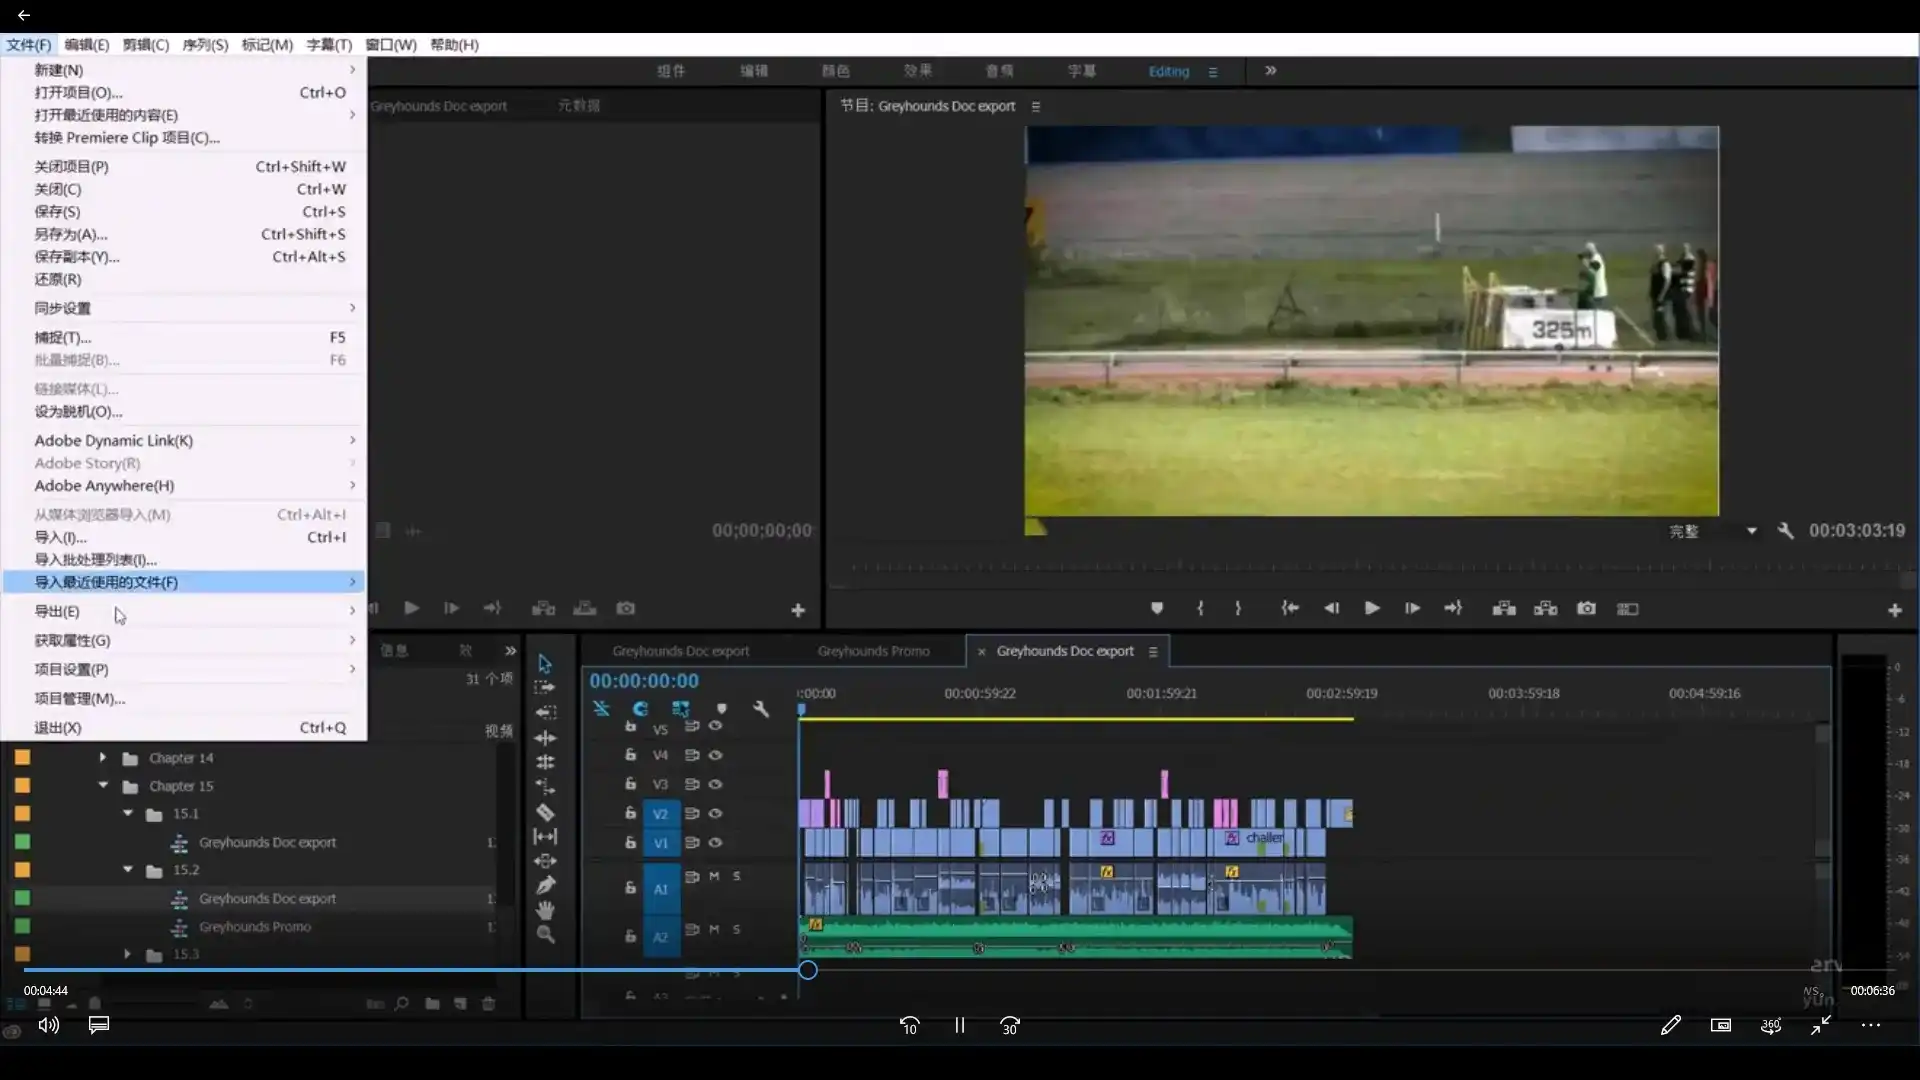Image resolution: width=1920 pixels, height=1080 pixels.
Task: Select the Razor tool
Action: [546, 812]
